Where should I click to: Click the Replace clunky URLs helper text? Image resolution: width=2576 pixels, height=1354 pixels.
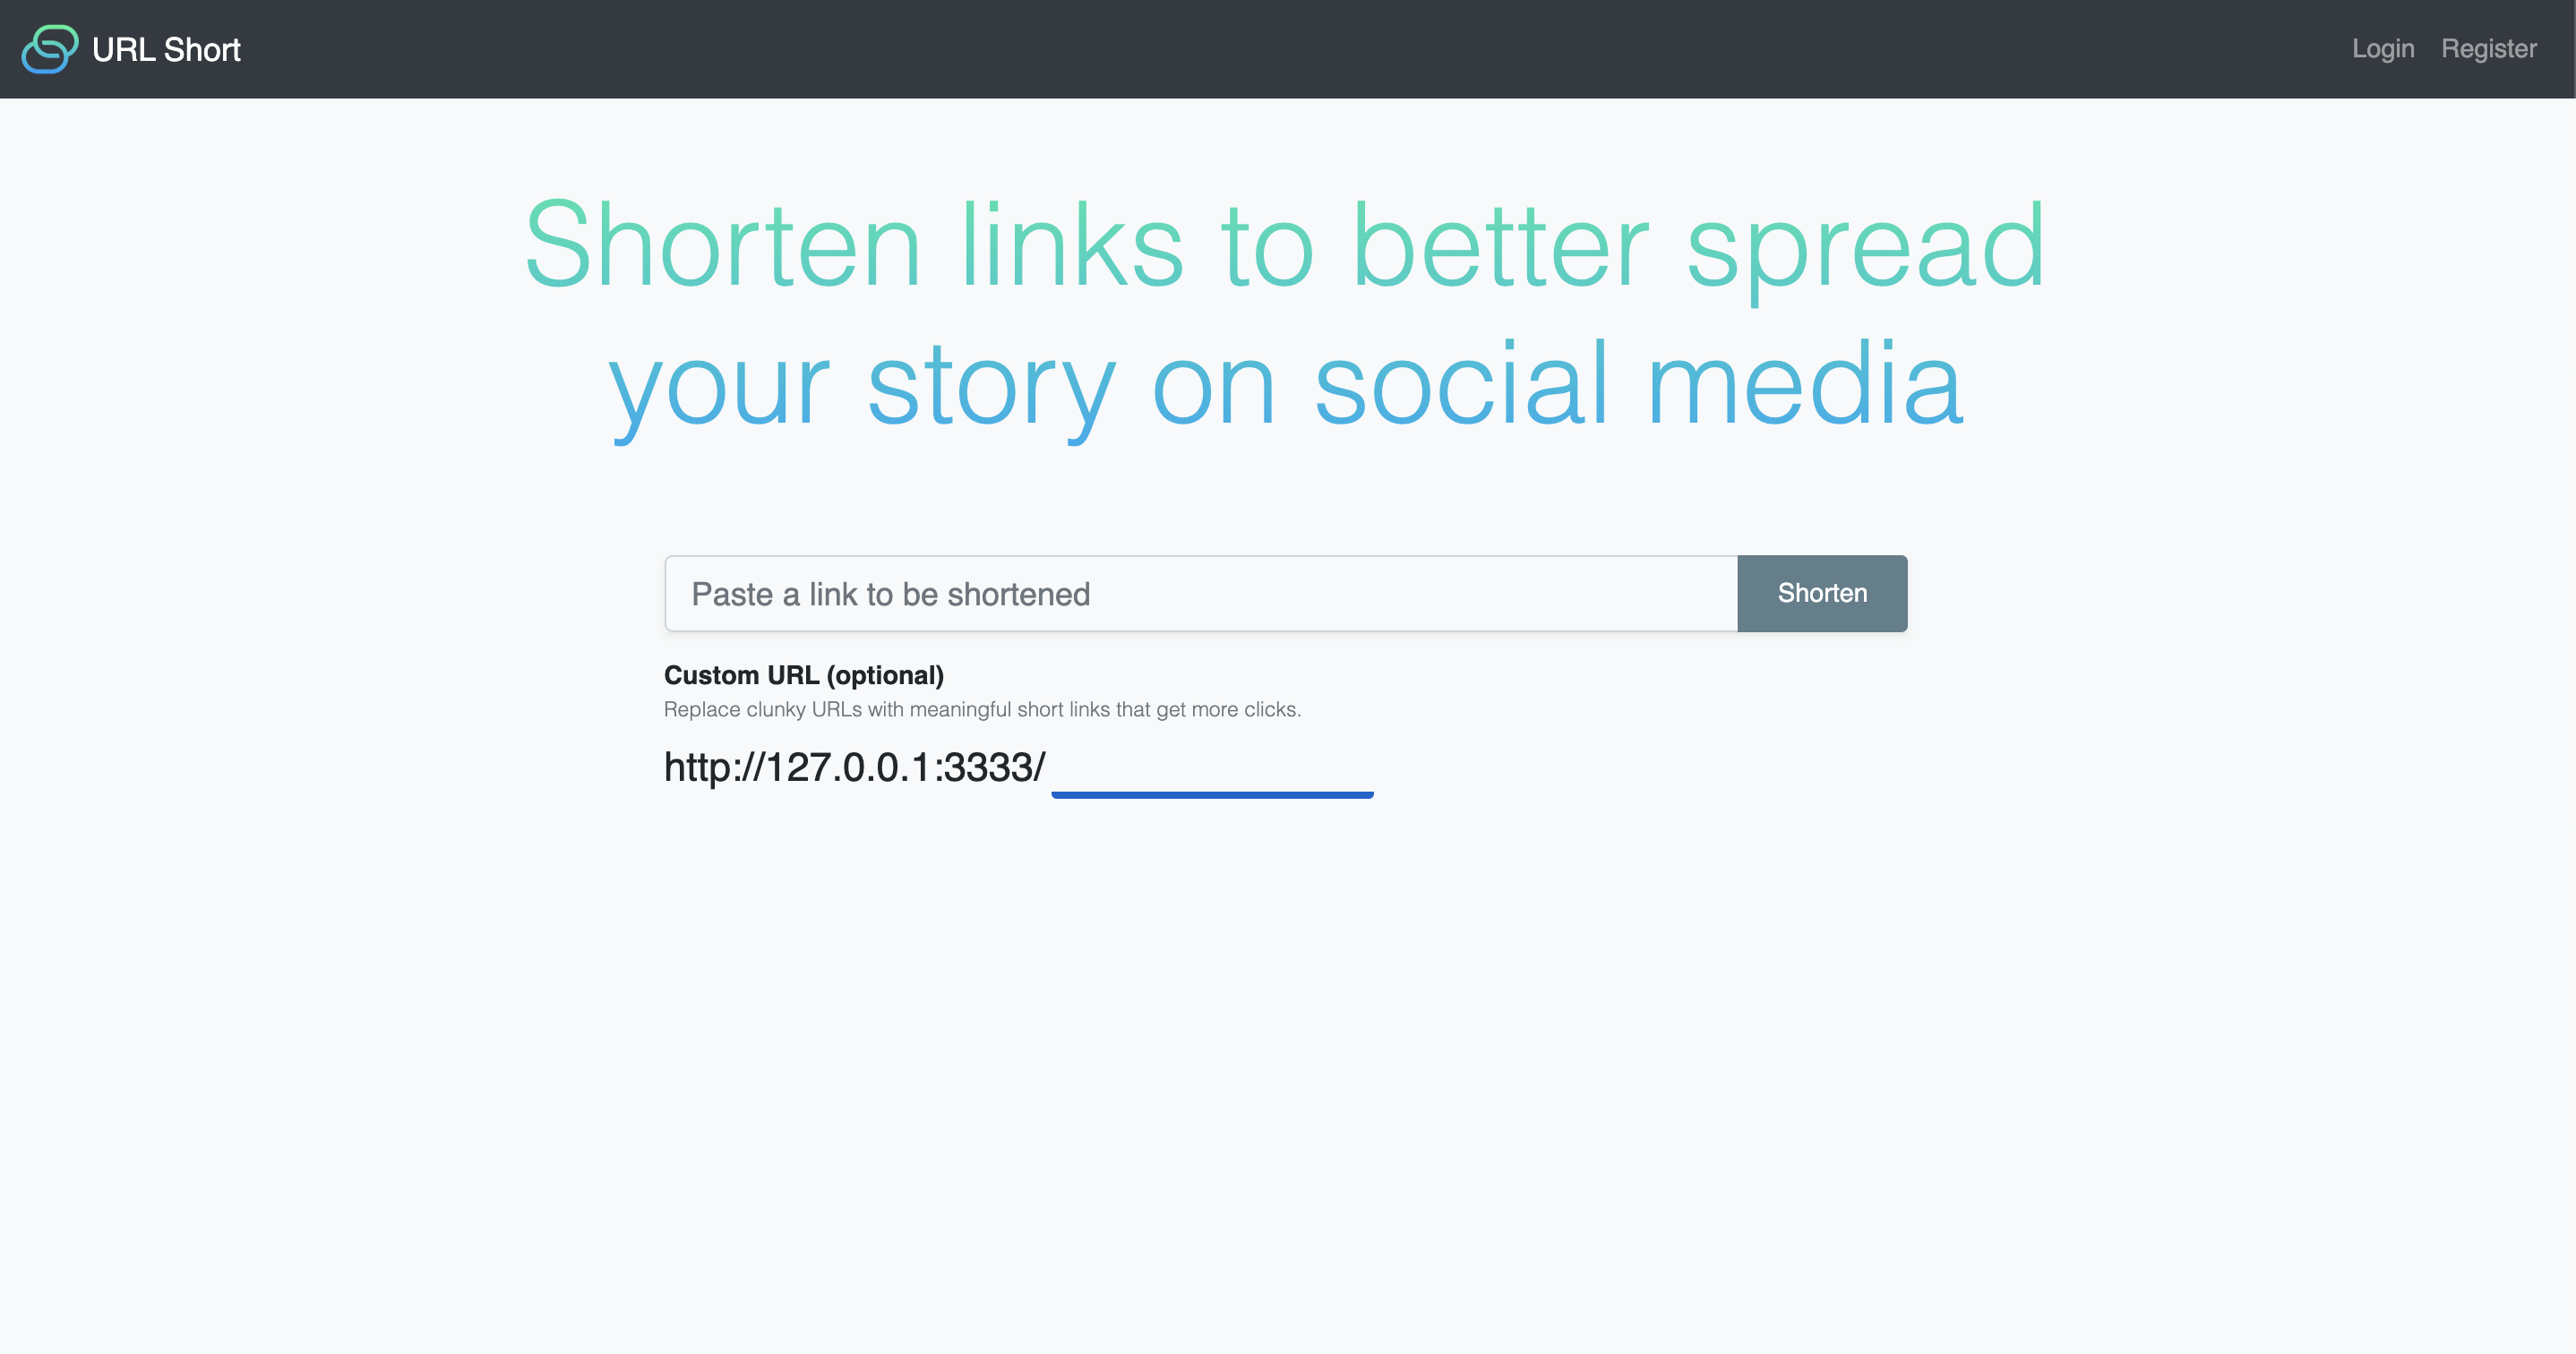(981, 709)
